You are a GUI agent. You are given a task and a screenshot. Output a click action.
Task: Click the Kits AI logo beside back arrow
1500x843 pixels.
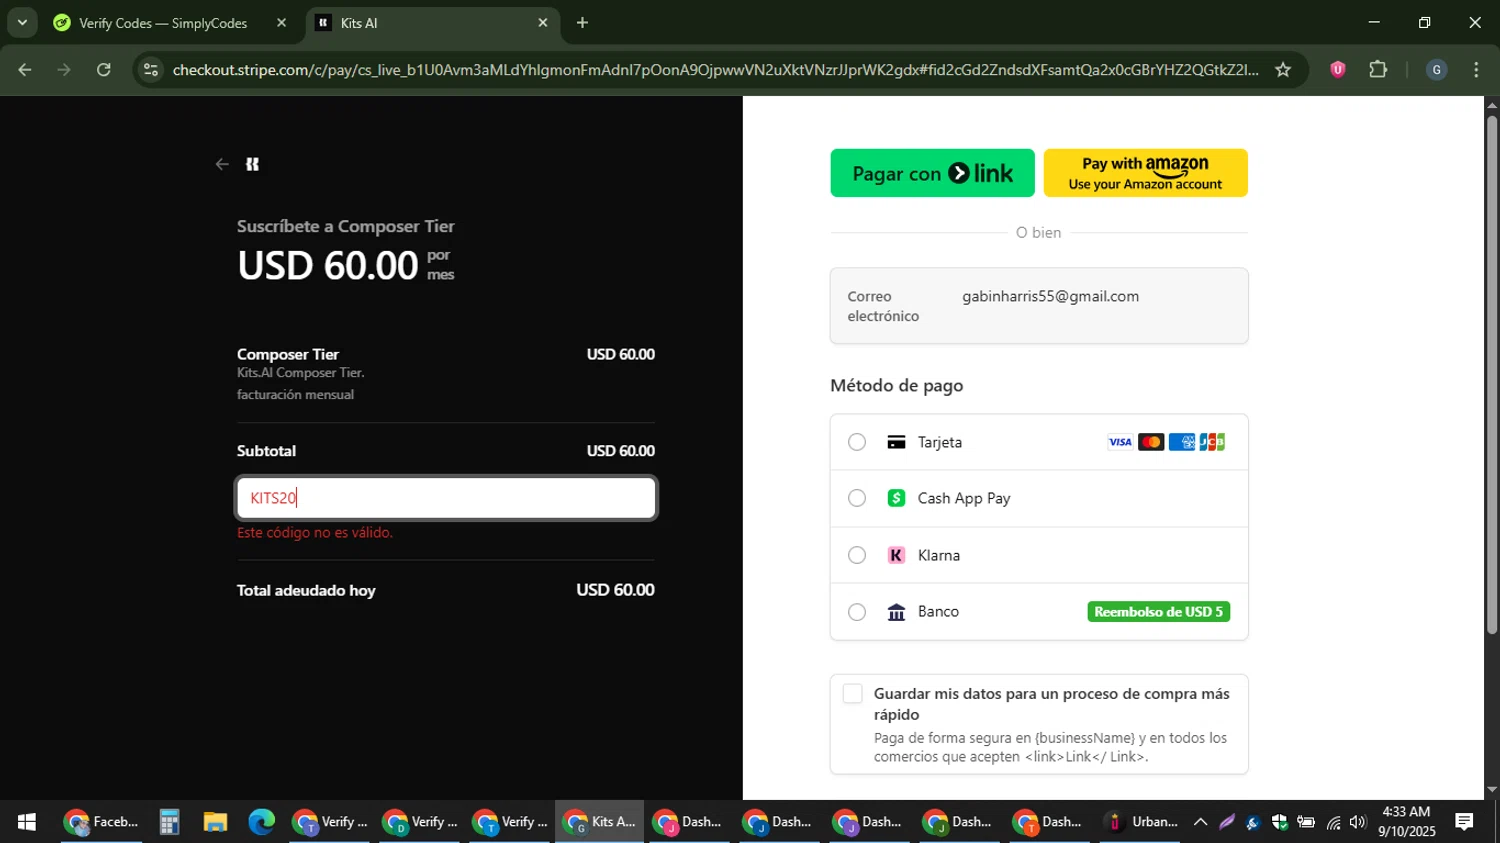coord(253,164)
